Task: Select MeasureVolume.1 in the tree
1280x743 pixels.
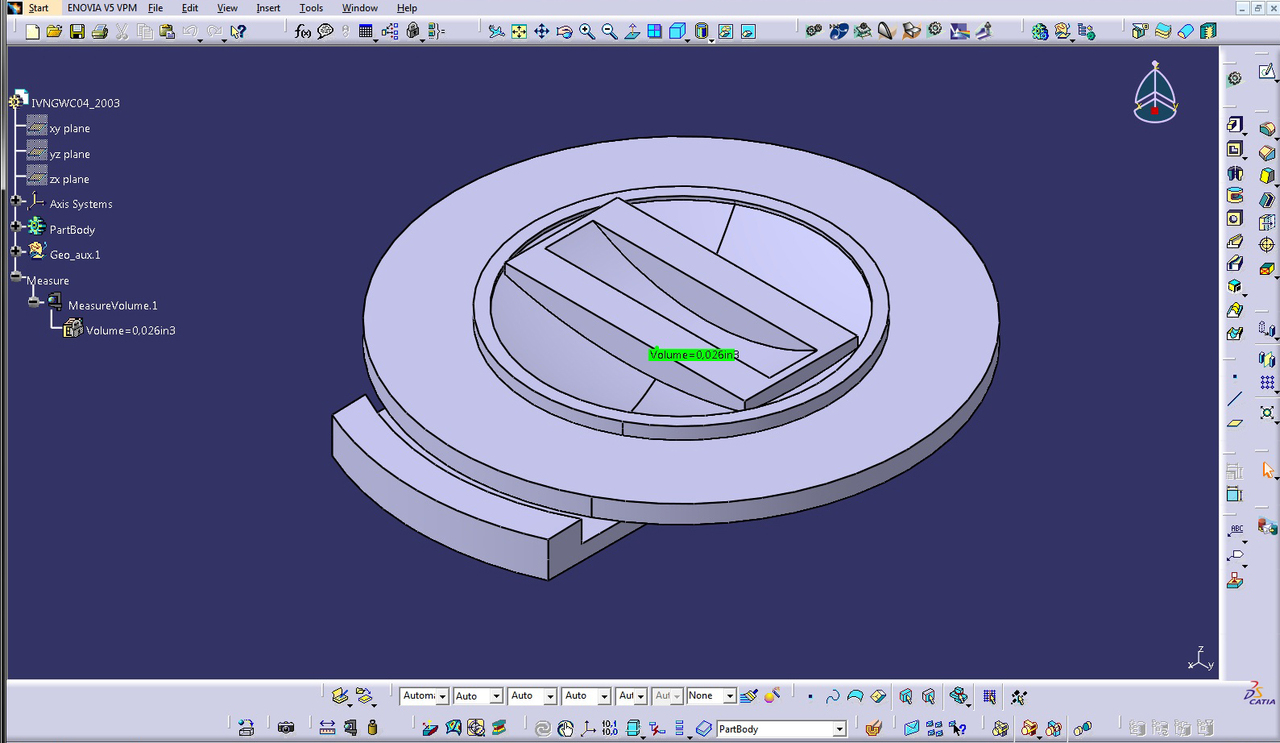Action: coord(112,305)
